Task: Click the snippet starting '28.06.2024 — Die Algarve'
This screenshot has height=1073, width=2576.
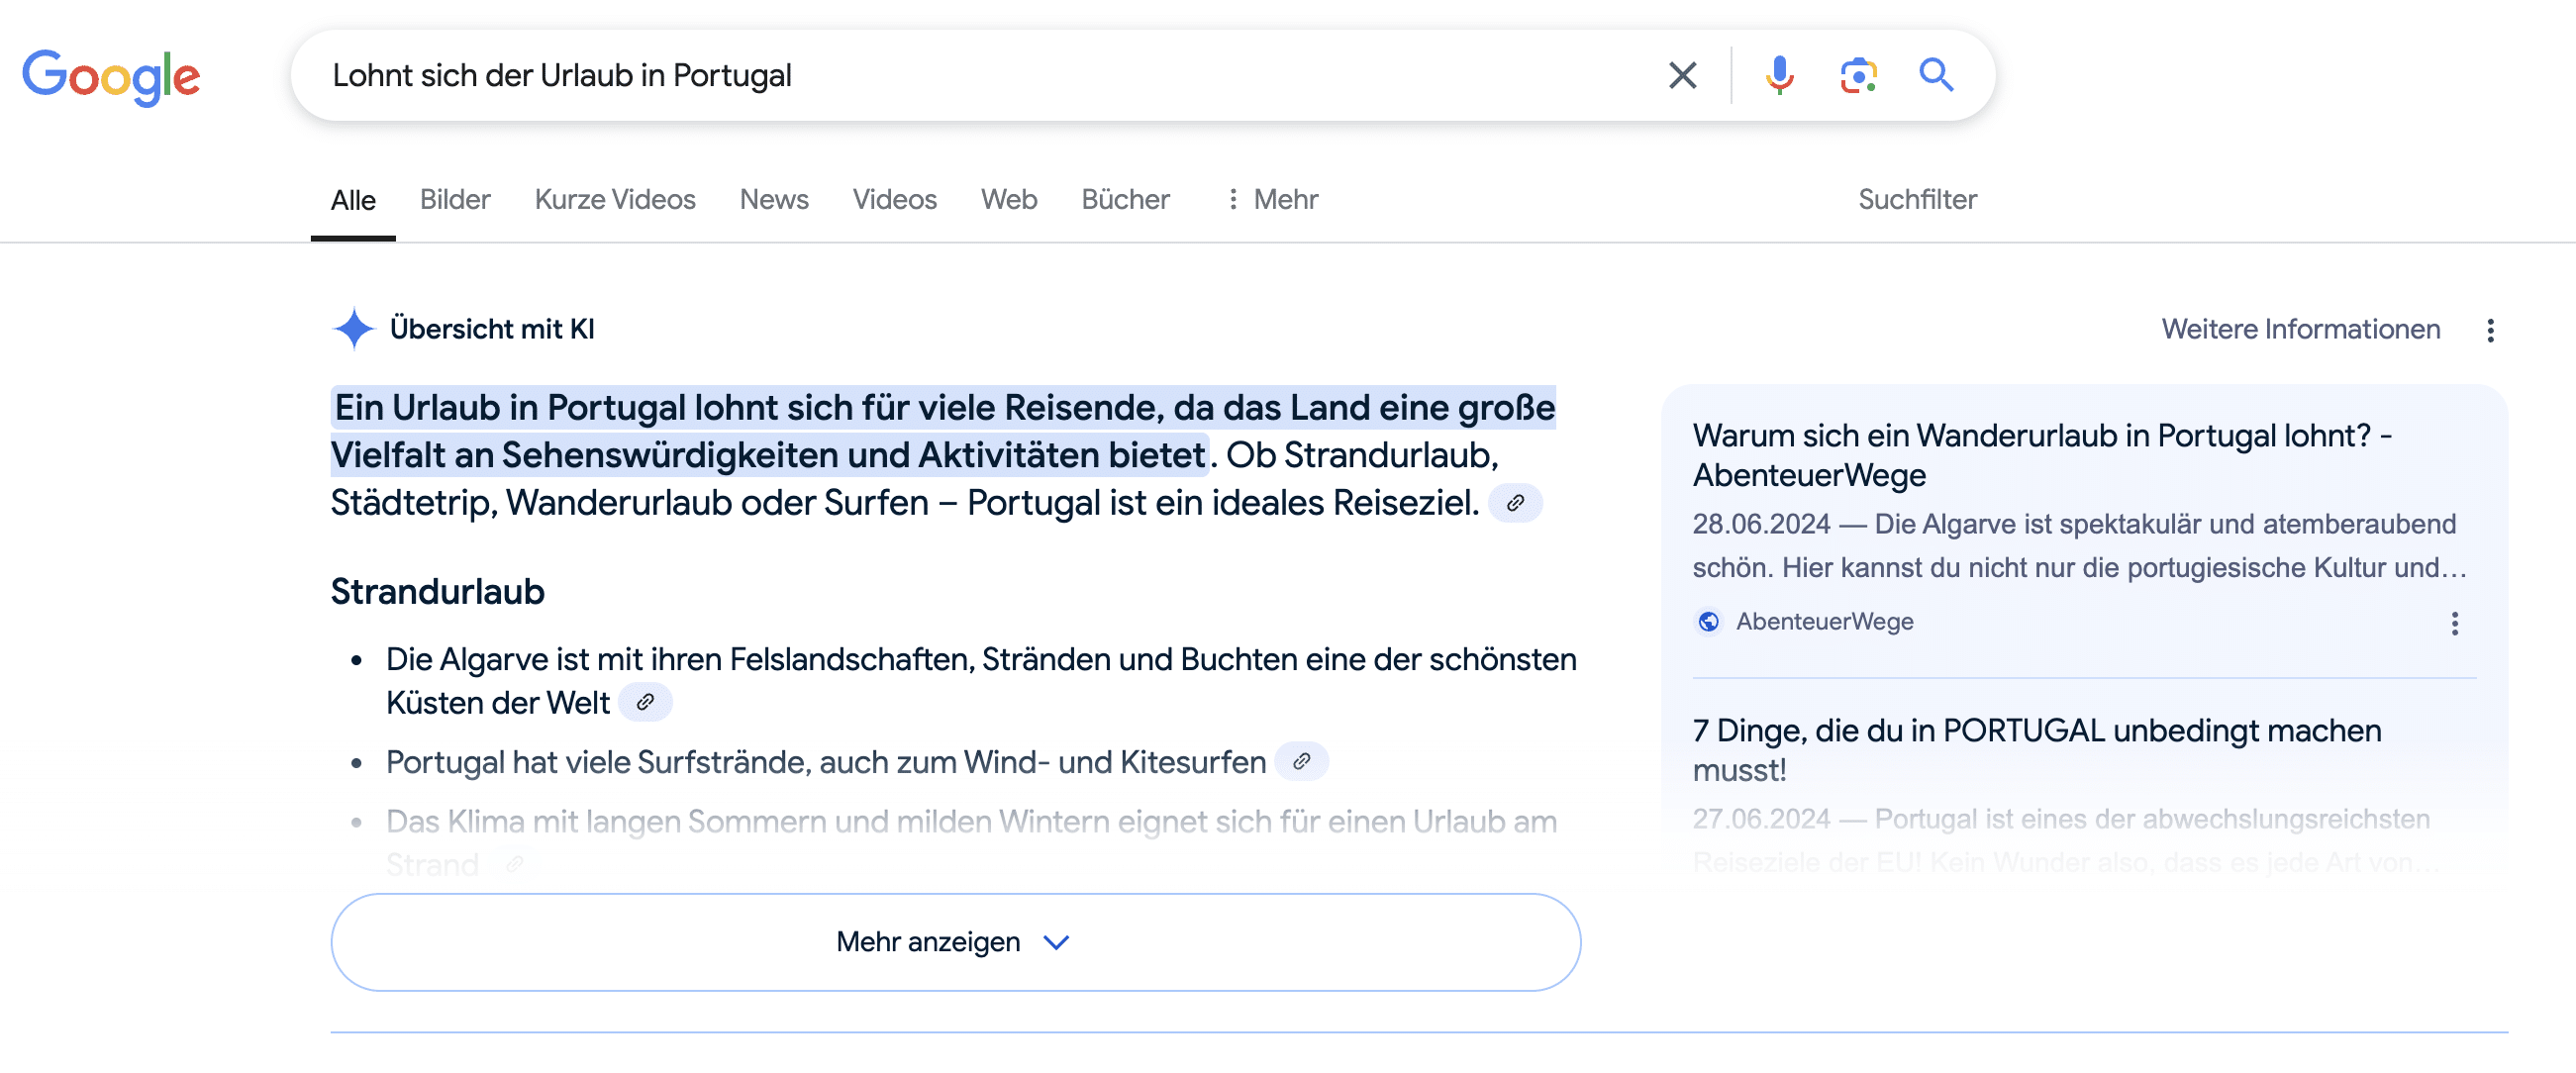Action: (x=2080, y=546)
